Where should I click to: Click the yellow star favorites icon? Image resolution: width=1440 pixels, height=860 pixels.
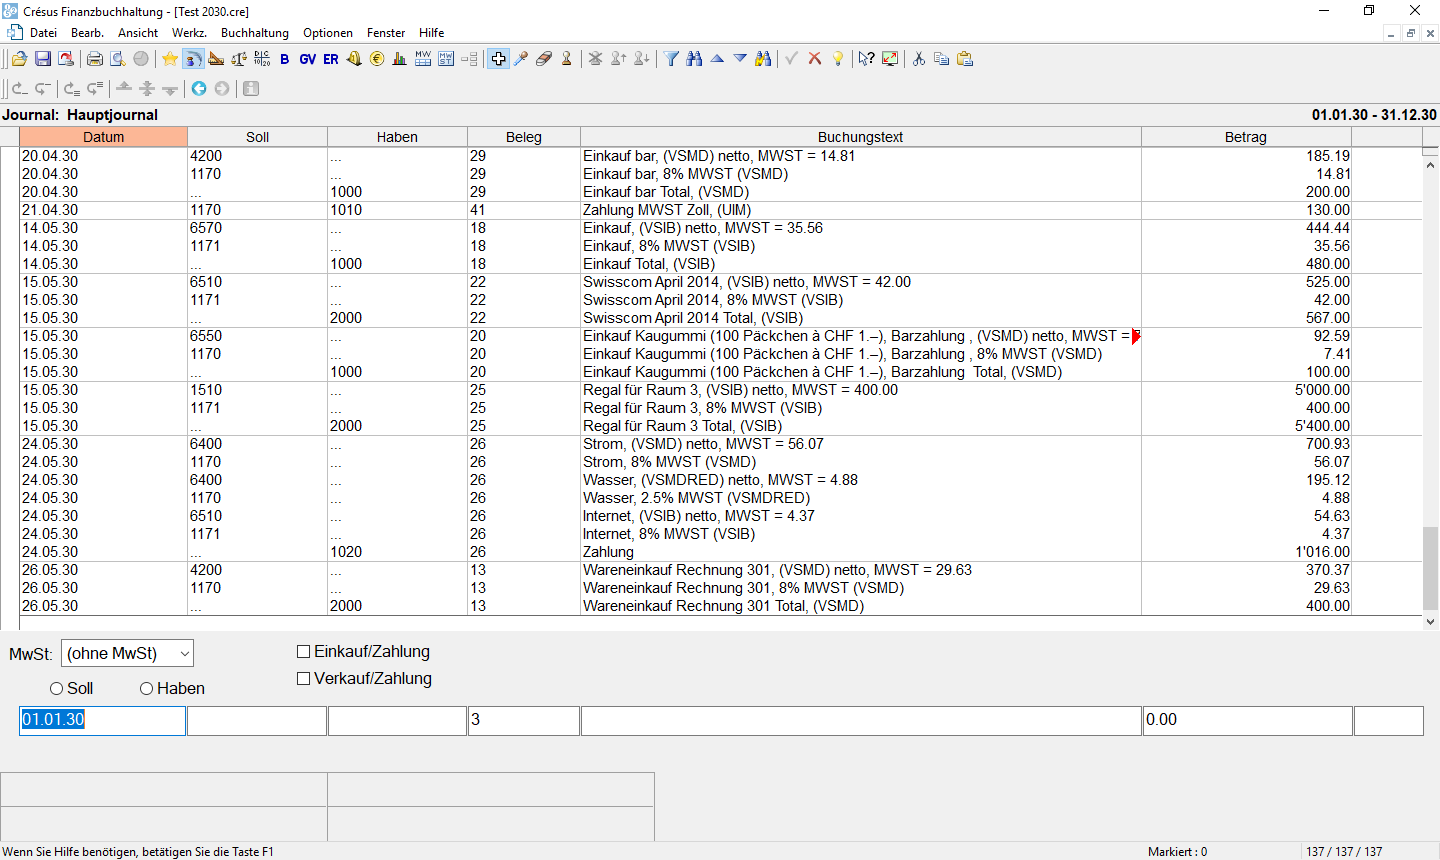(x=170, y=59)
